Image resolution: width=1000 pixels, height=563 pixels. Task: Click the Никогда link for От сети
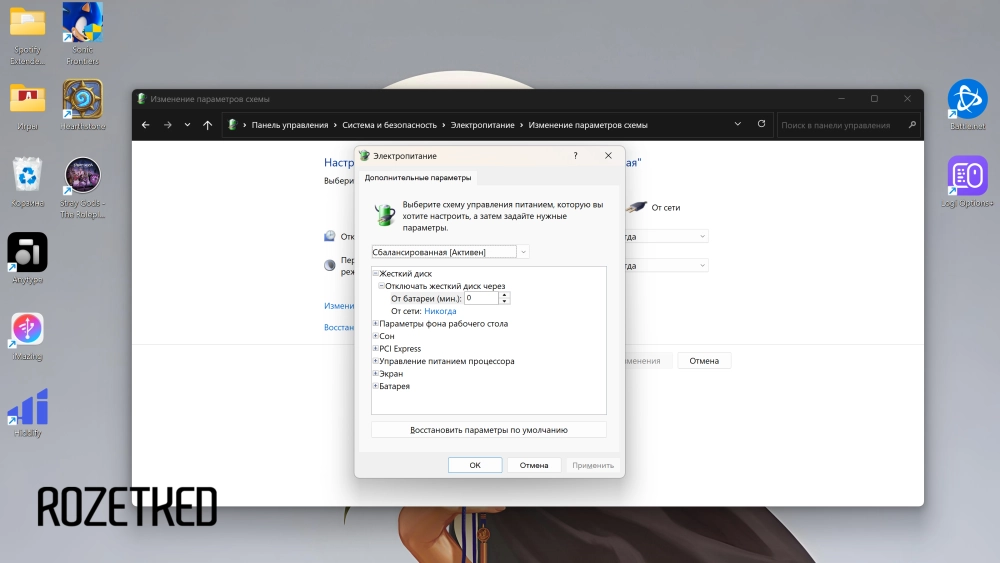pyautogui.click(x=440, y=311)
